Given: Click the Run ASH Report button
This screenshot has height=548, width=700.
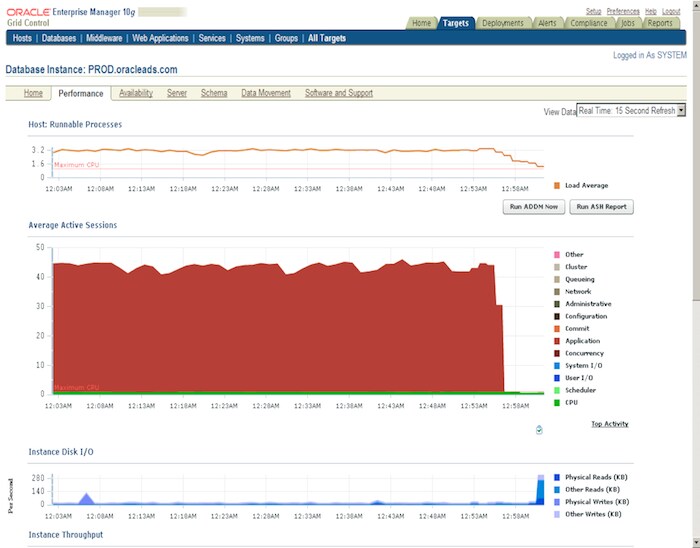Looking at the screenshot, I should click(601, 206).
